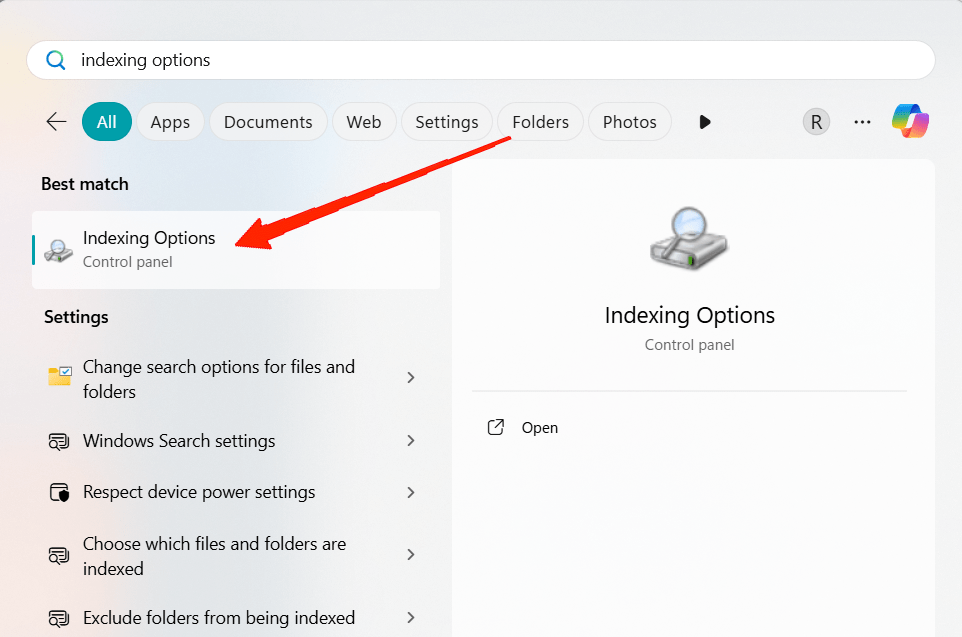This screenshot has width=962, height=637.
Task: Click the Open external-link icon
Action: [496, 428]
